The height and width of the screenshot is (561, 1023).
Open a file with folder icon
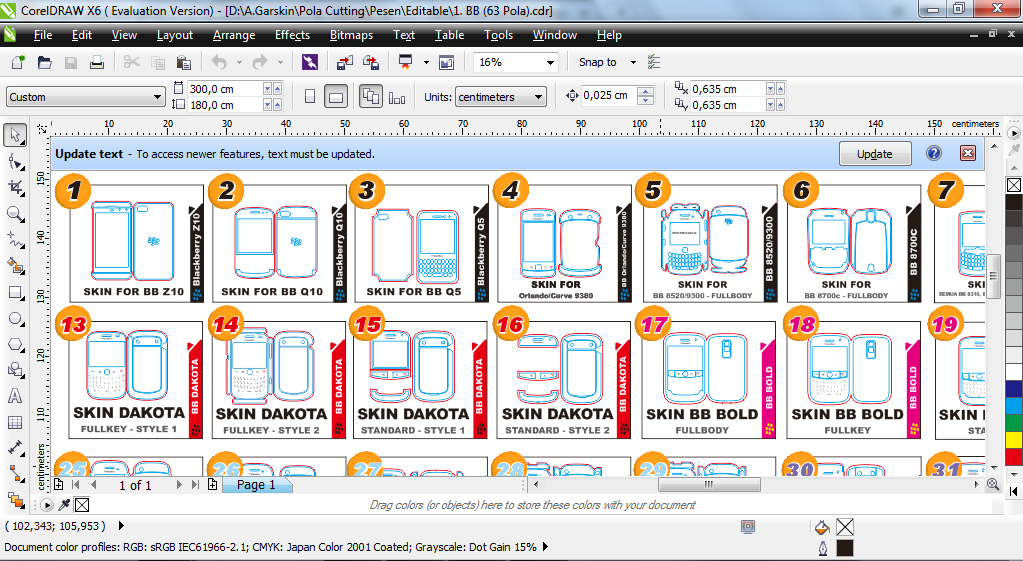(44, 62)
